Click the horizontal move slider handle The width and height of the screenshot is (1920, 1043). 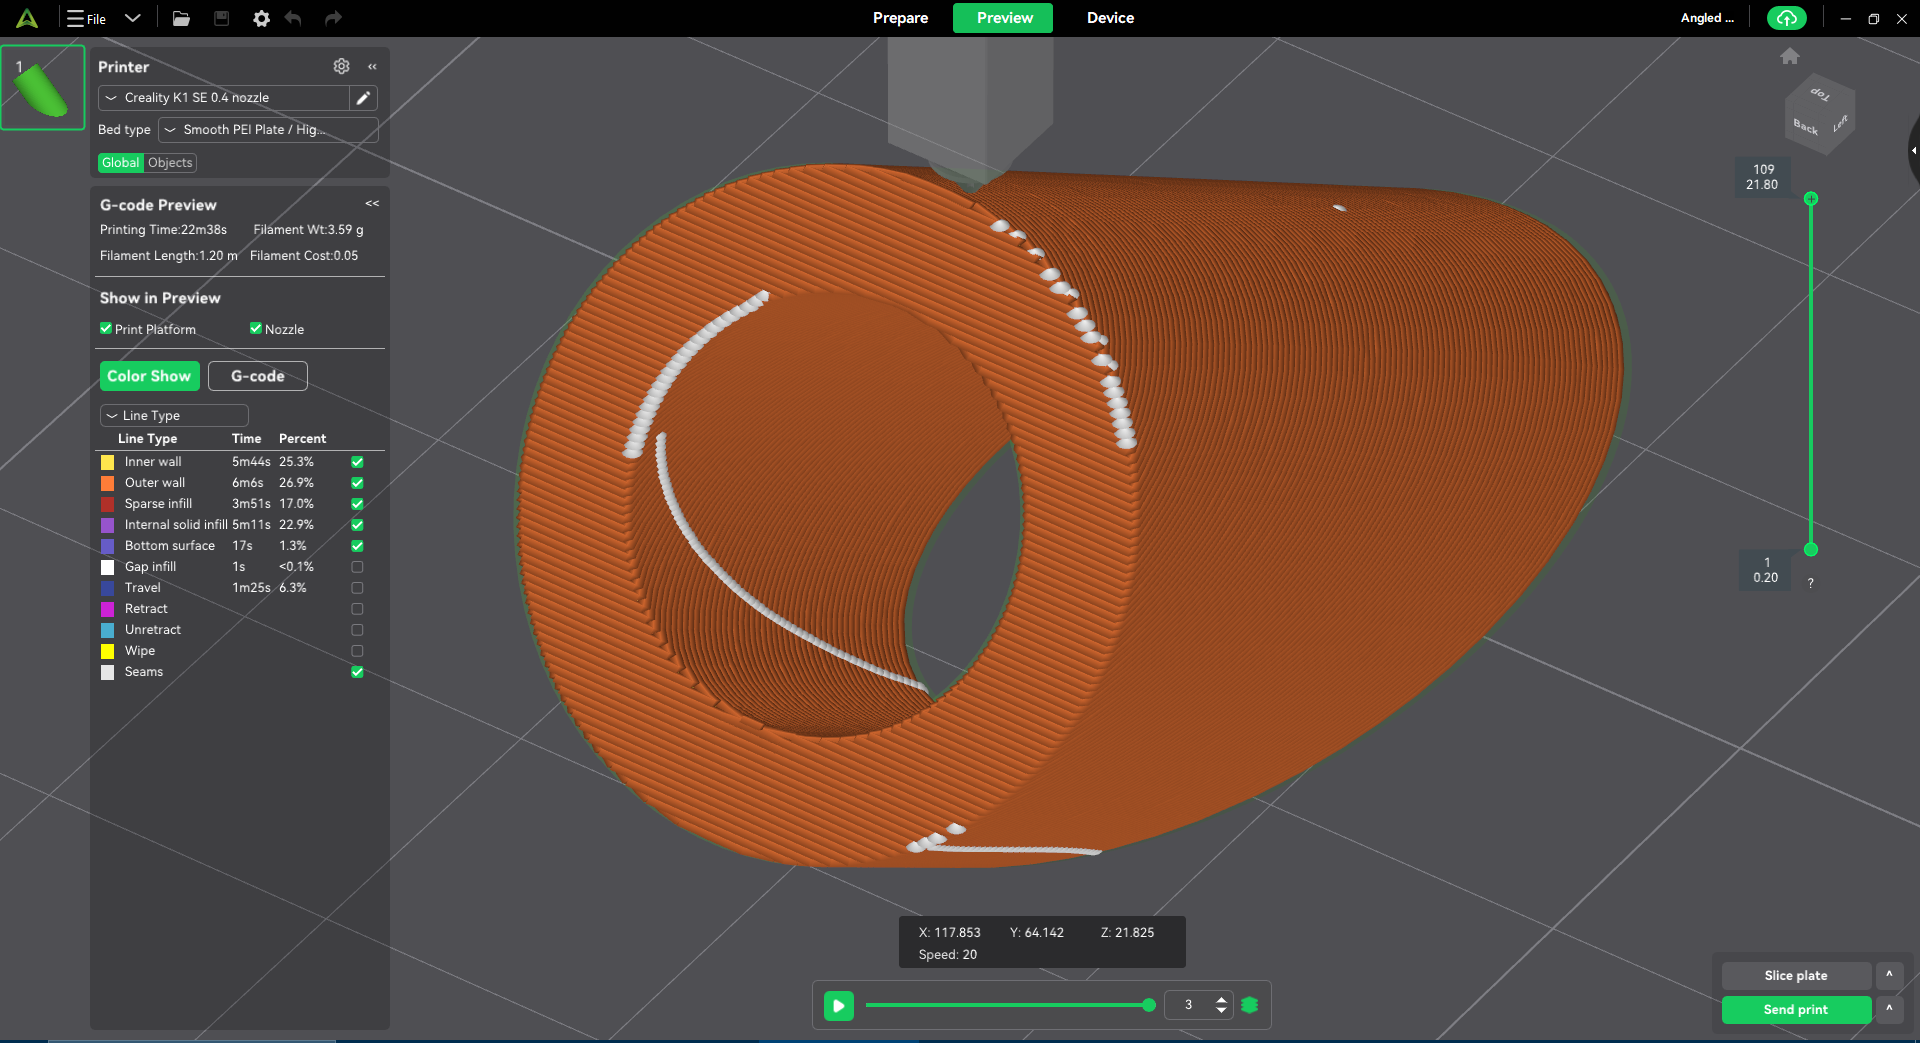click(1149, 1005)
